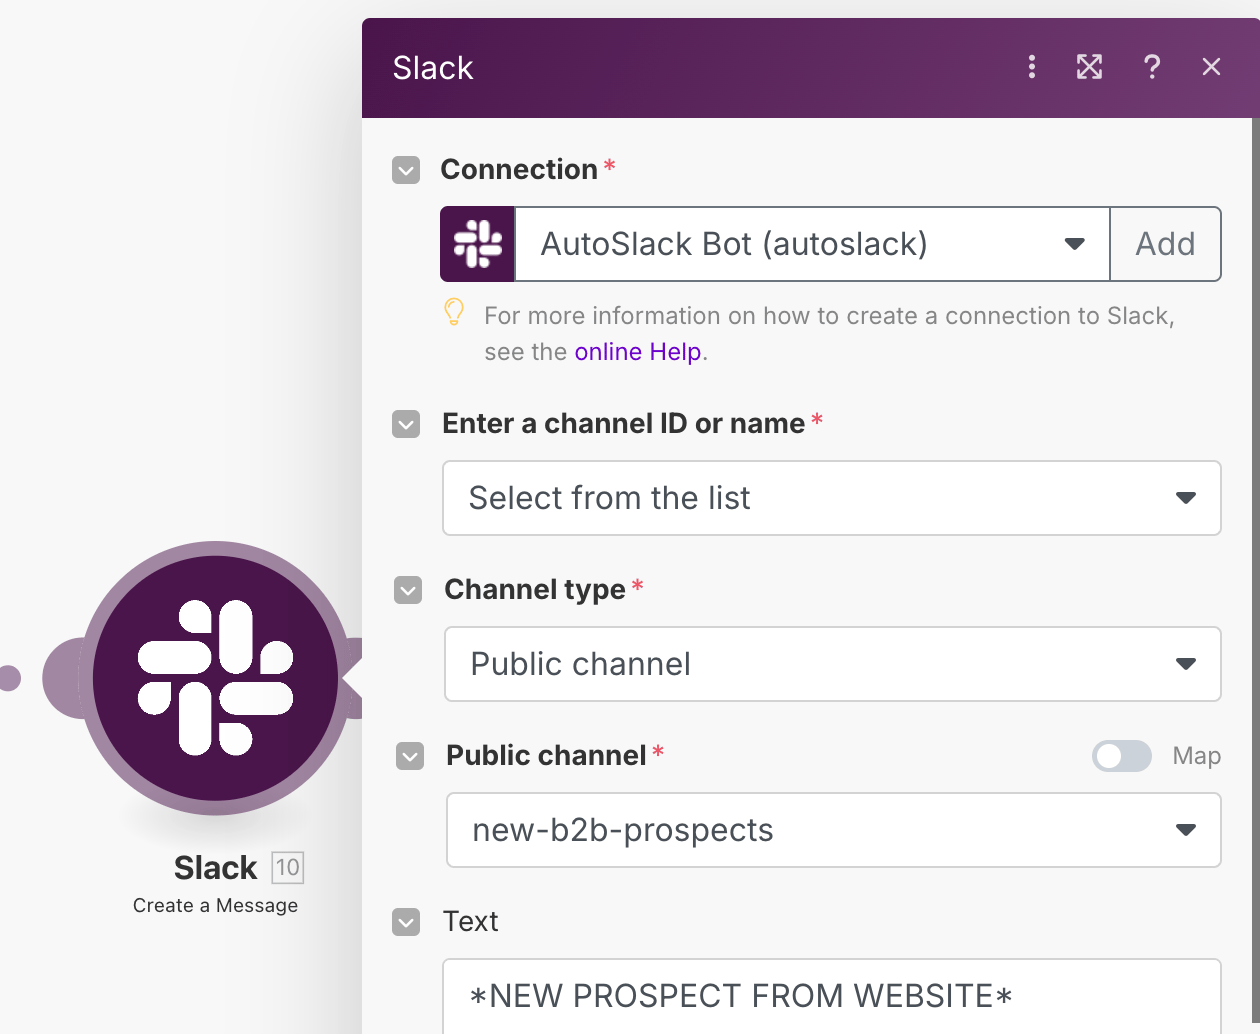Screen dimensions: 1260x1034
Task: Open the Channel type dropdown
Action: 832,664
